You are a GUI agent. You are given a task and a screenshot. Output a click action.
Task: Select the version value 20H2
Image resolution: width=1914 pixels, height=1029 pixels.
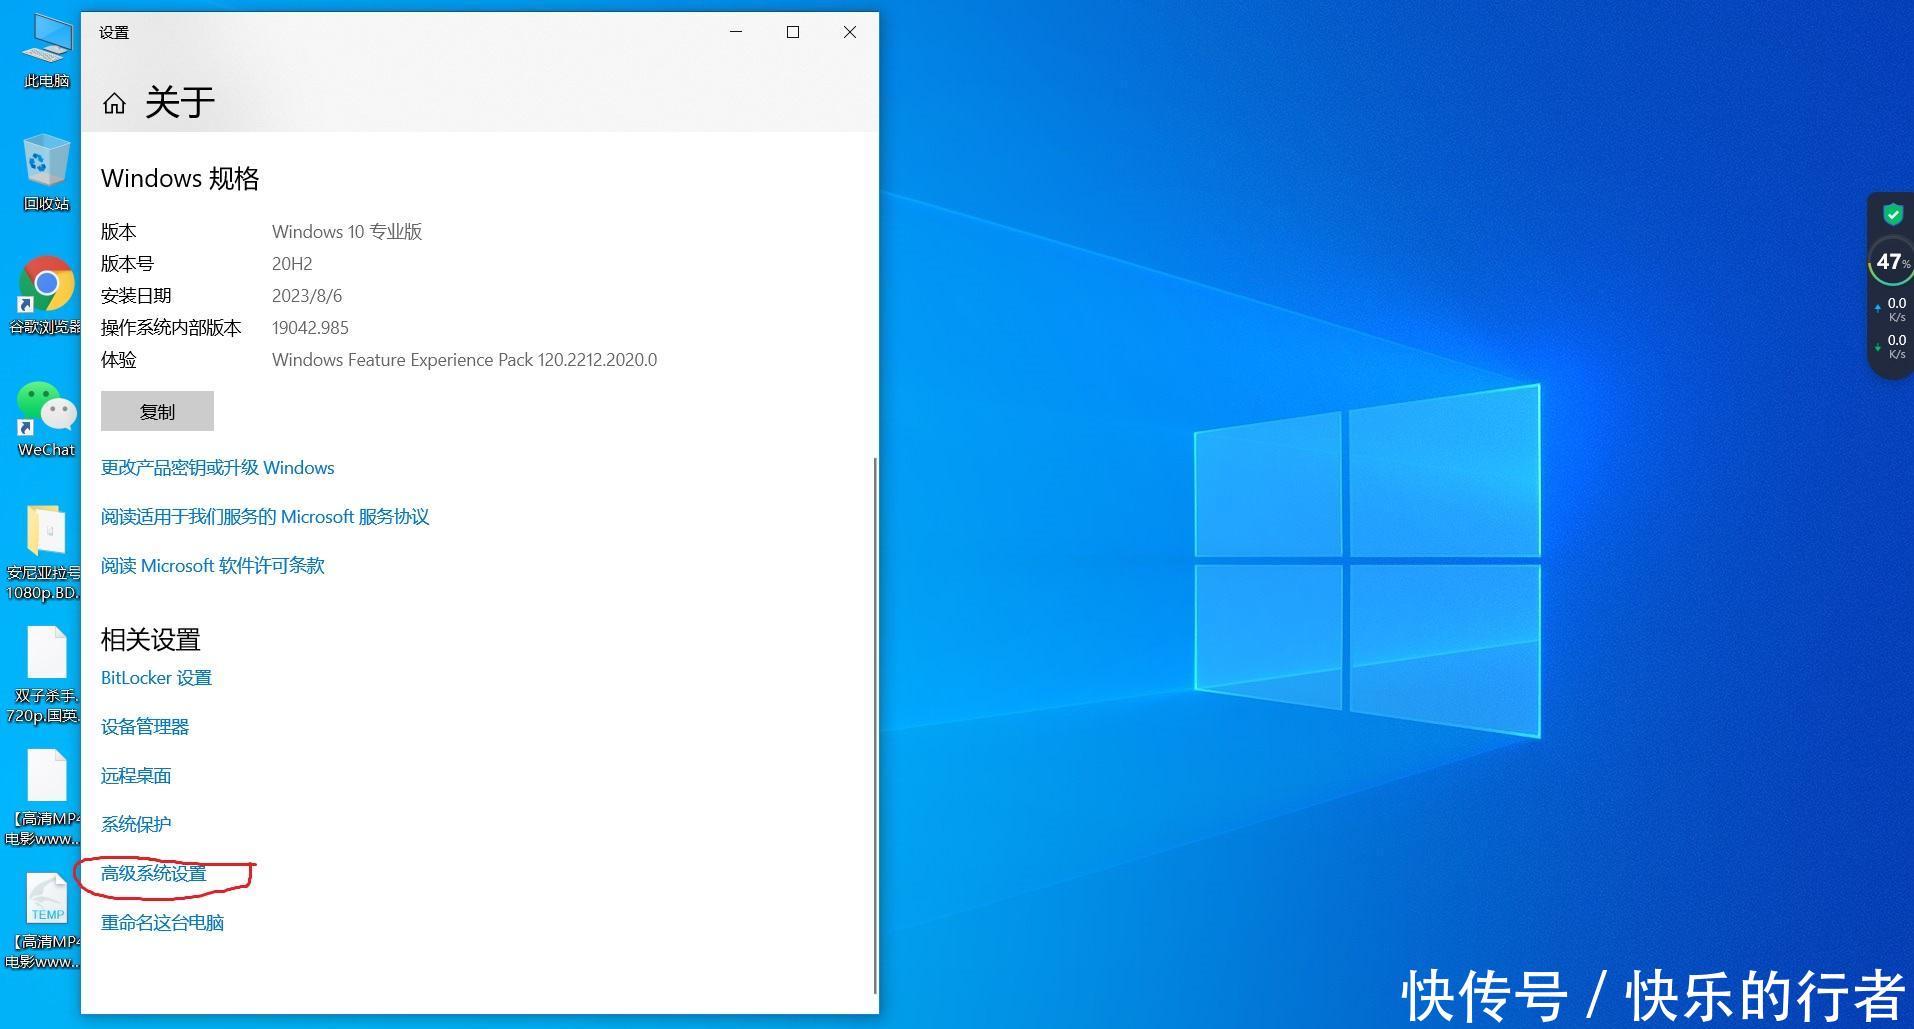(x=292, y=263)
